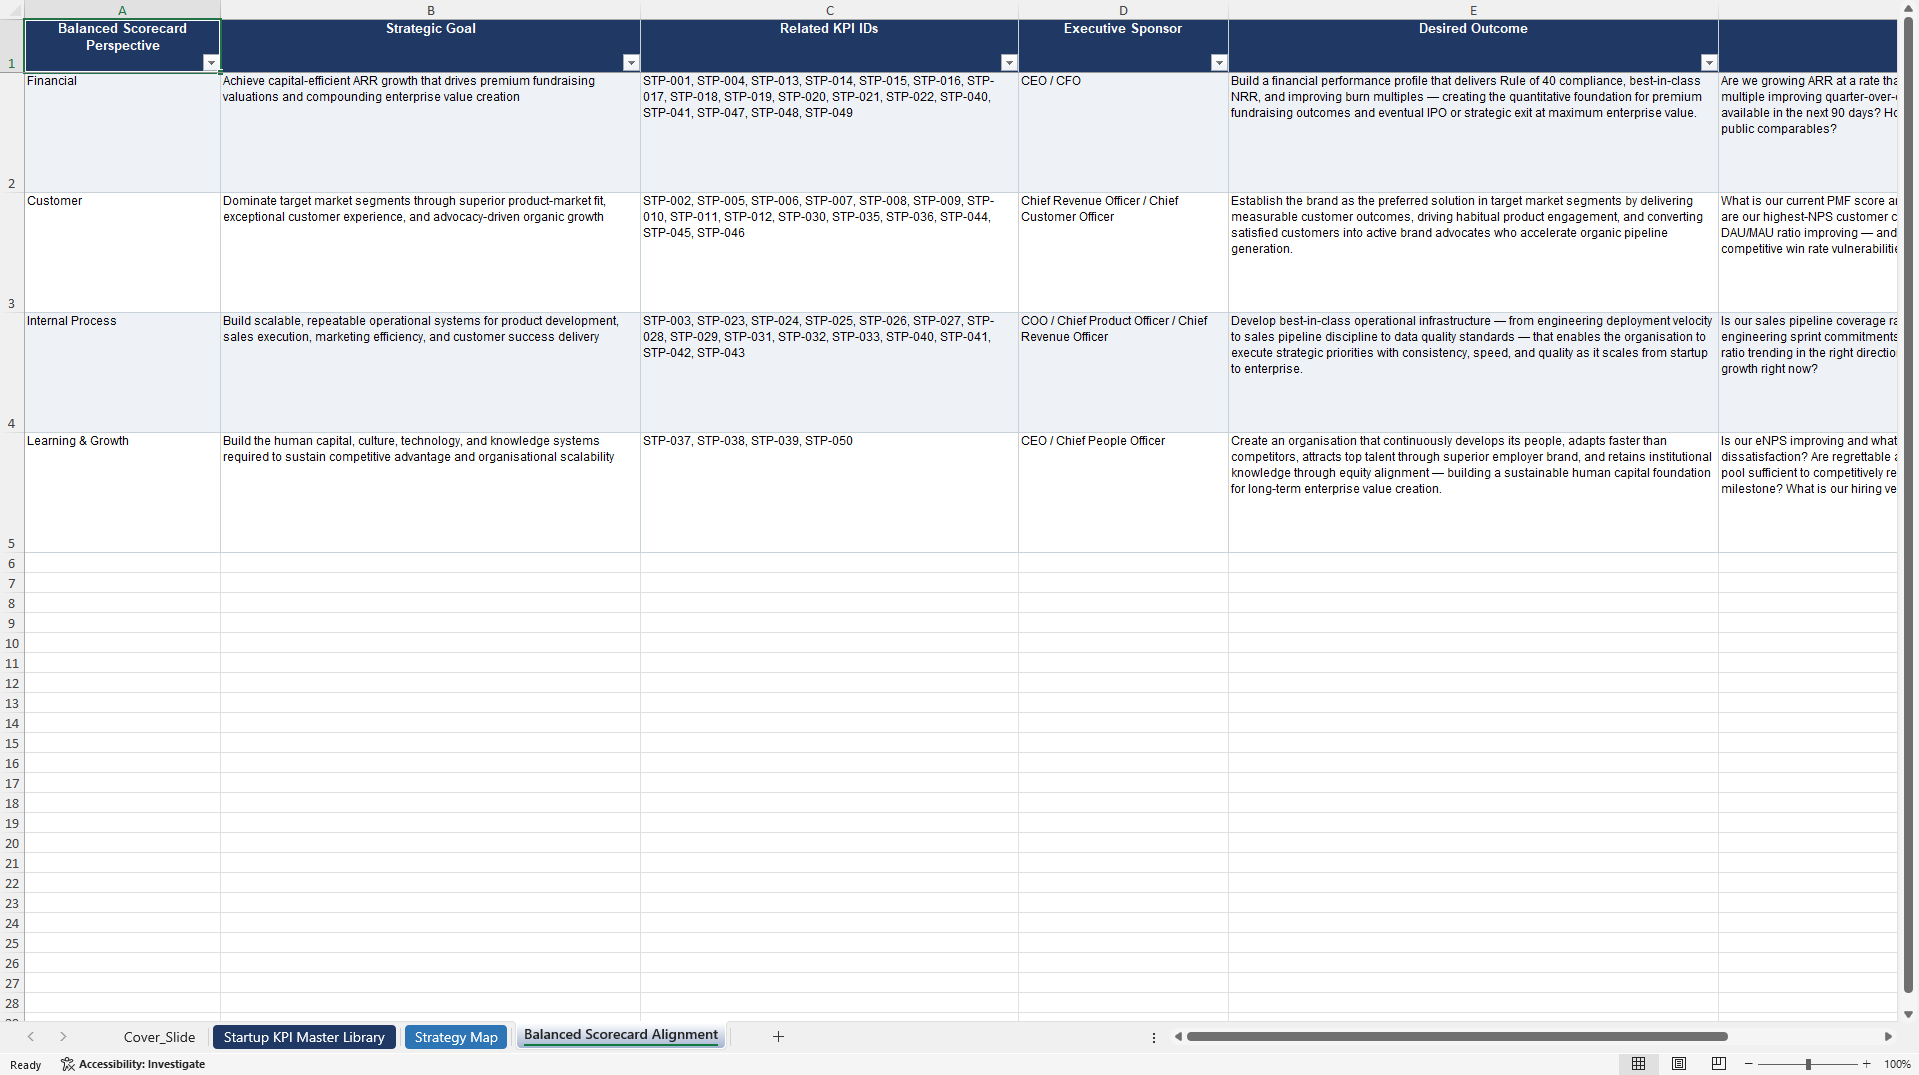Click the Select All corner triangle
Screen dimensions: 1919x1075
(12, 10)
